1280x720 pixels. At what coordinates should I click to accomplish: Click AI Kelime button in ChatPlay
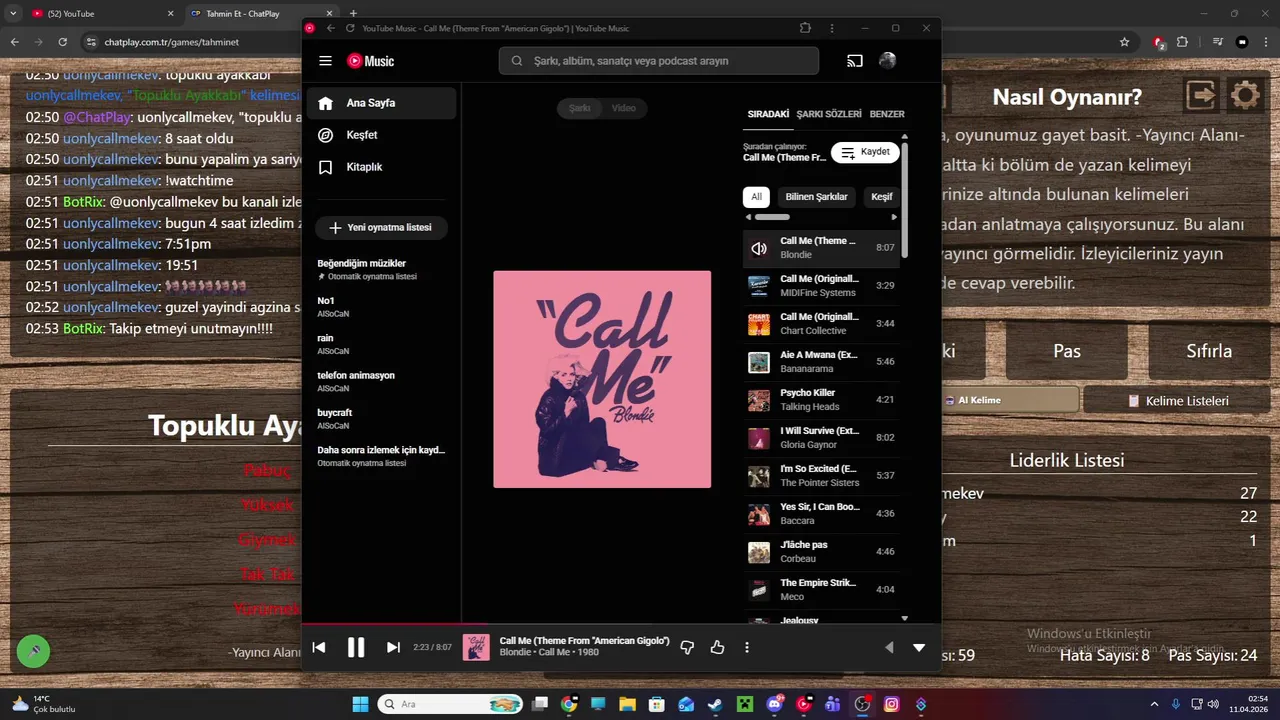(x=1010, y=400)
